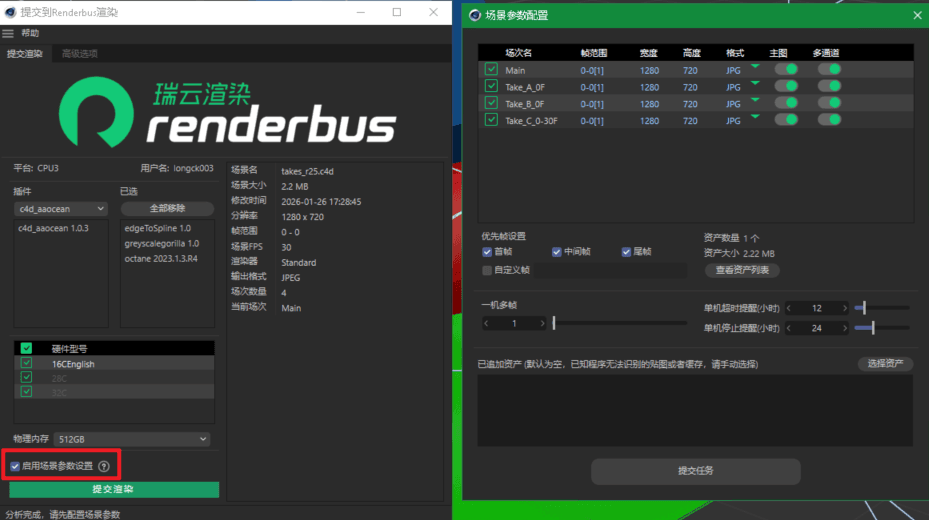Click the increase arrow on 单机超时提醒 stepper
Screen dimensions: 929x520
[x=846, y=308]
